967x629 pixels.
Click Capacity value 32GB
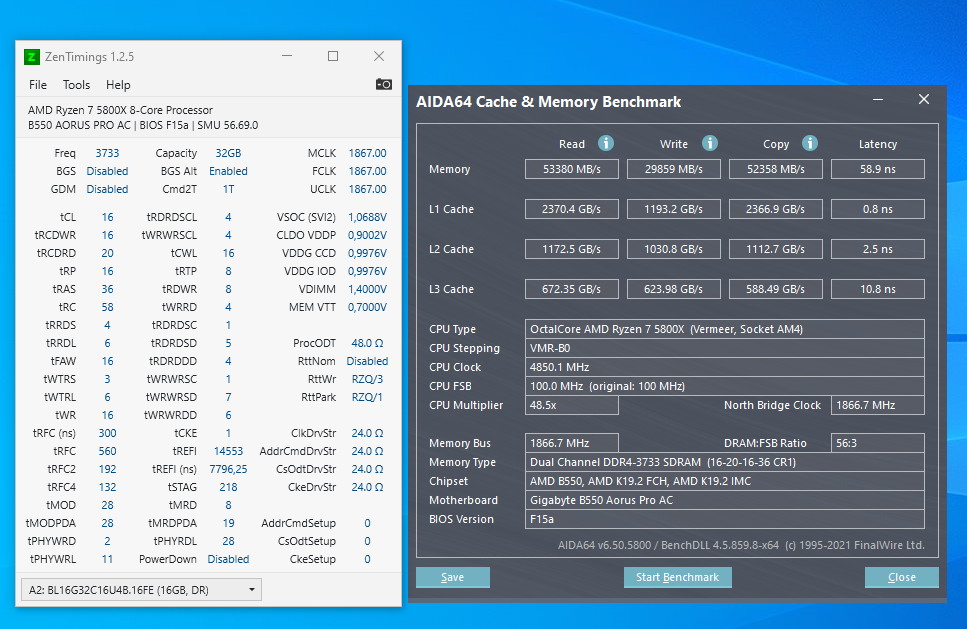(x=228, y=153)
